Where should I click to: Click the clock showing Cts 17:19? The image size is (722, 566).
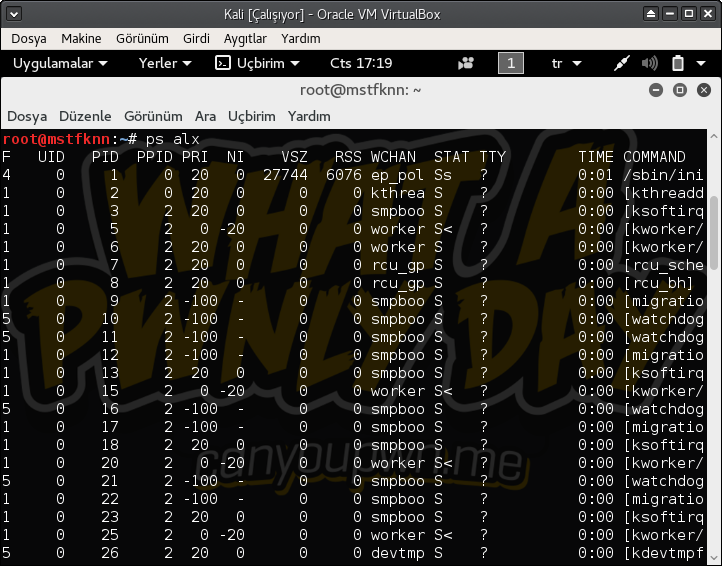click(361, 63)
